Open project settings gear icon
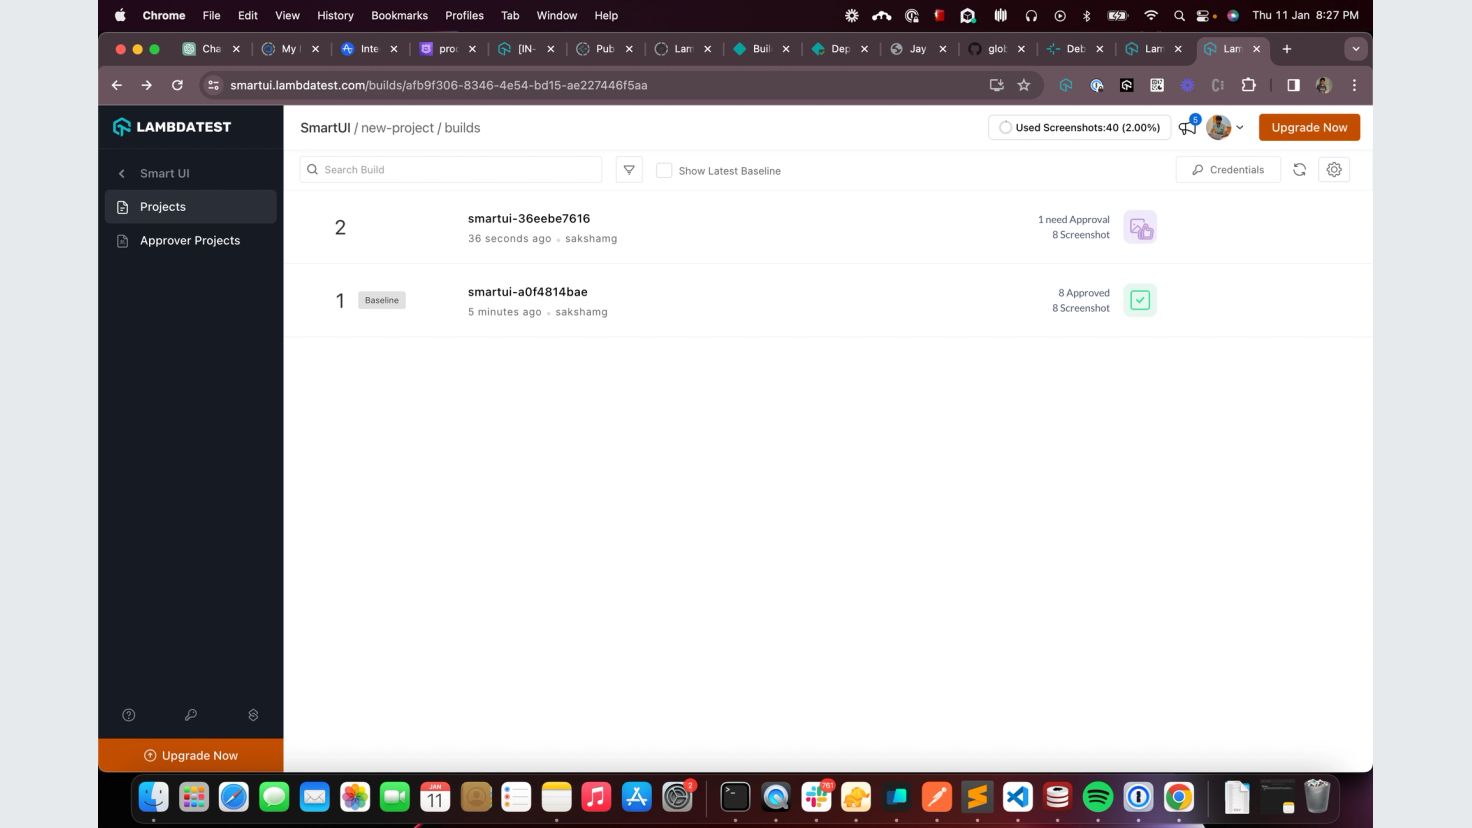1472x828 pixels. click(1334, 170)
